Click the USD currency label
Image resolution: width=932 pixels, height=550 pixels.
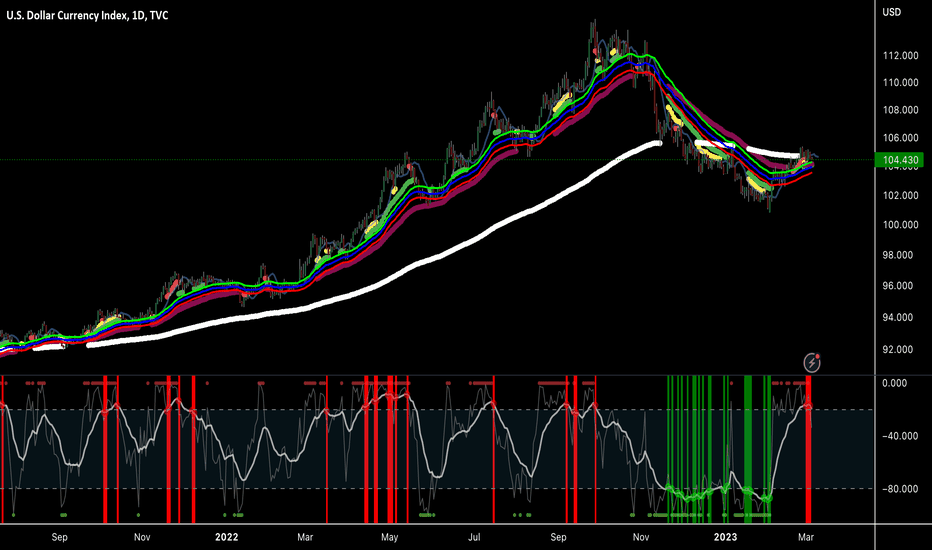click(x=891, y=12)
